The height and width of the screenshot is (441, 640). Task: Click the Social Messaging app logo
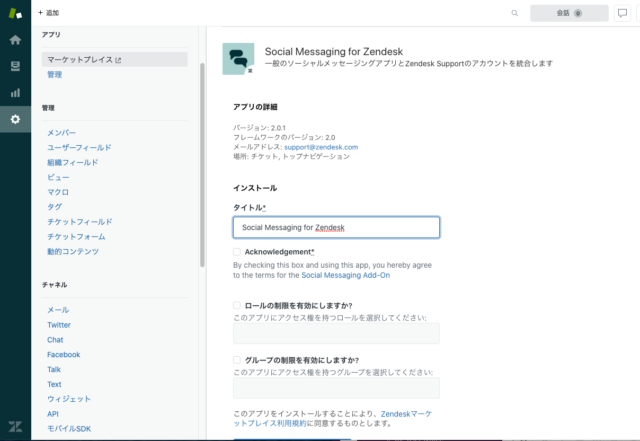(x=238, y=59)
